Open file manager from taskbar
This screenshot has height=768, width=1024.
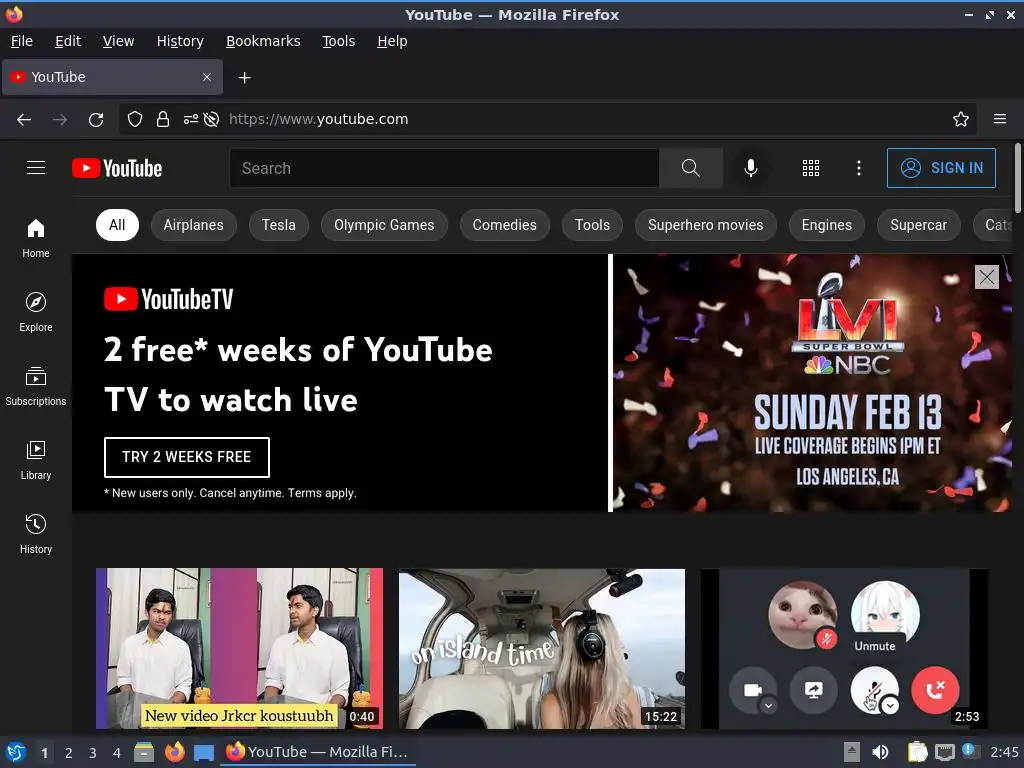[x=144, y=752]
